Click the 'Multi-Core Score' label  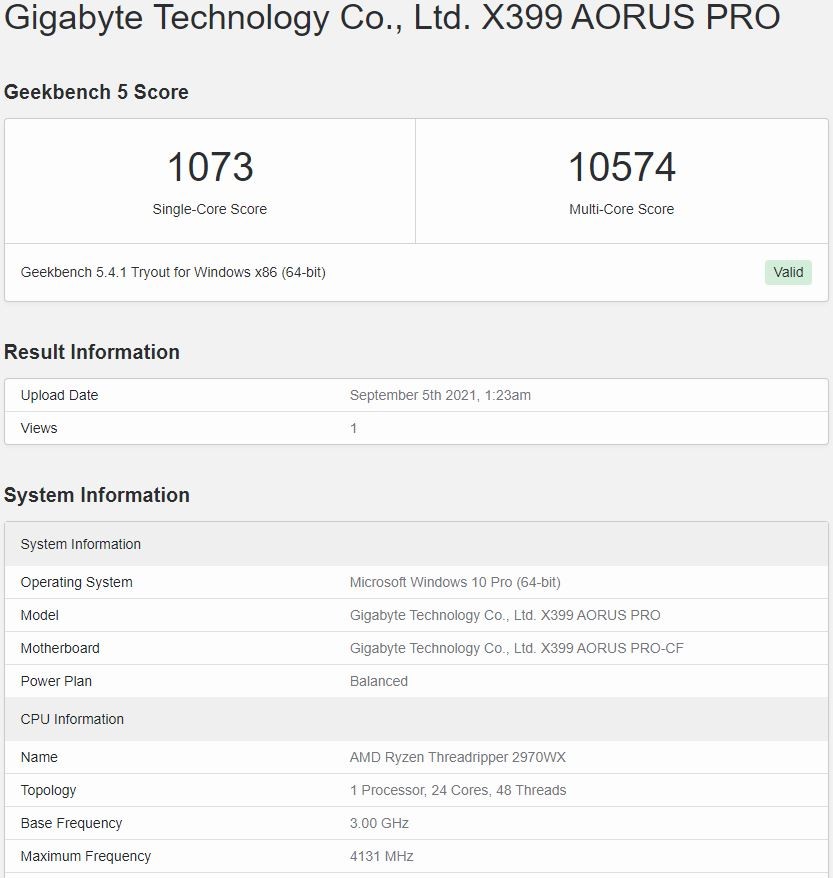pyautogui.click(x=621, y=209)
